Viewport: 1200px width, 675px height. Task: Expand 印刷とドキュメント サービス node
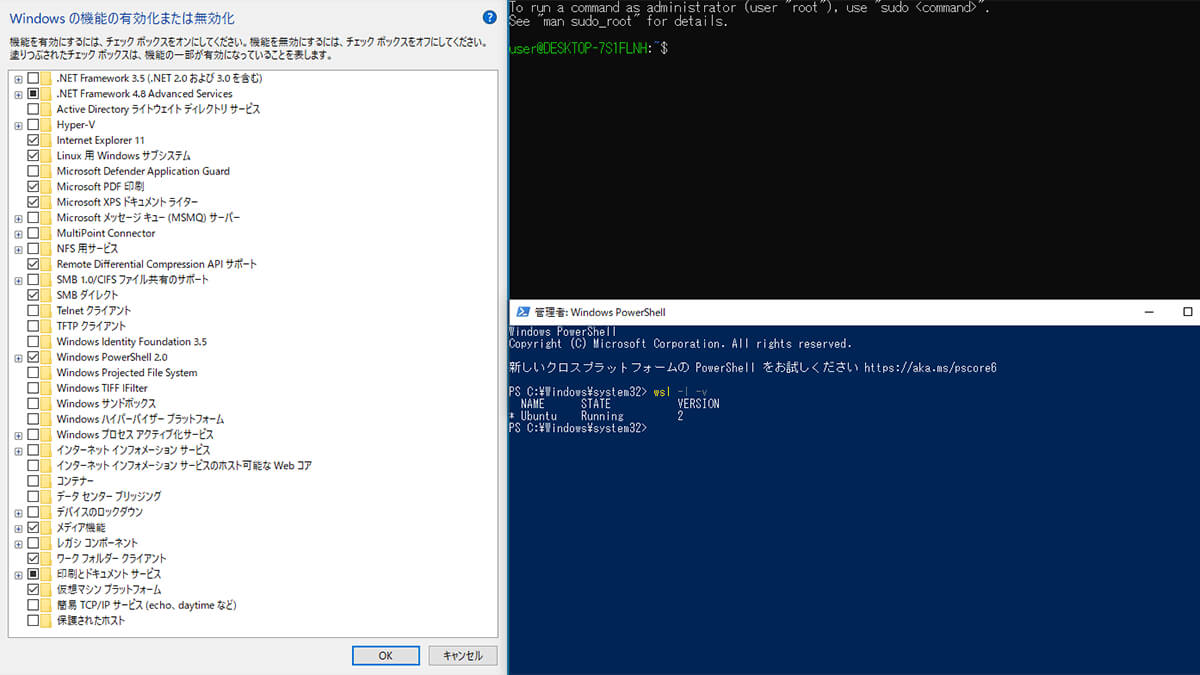[x=18, y=574]
